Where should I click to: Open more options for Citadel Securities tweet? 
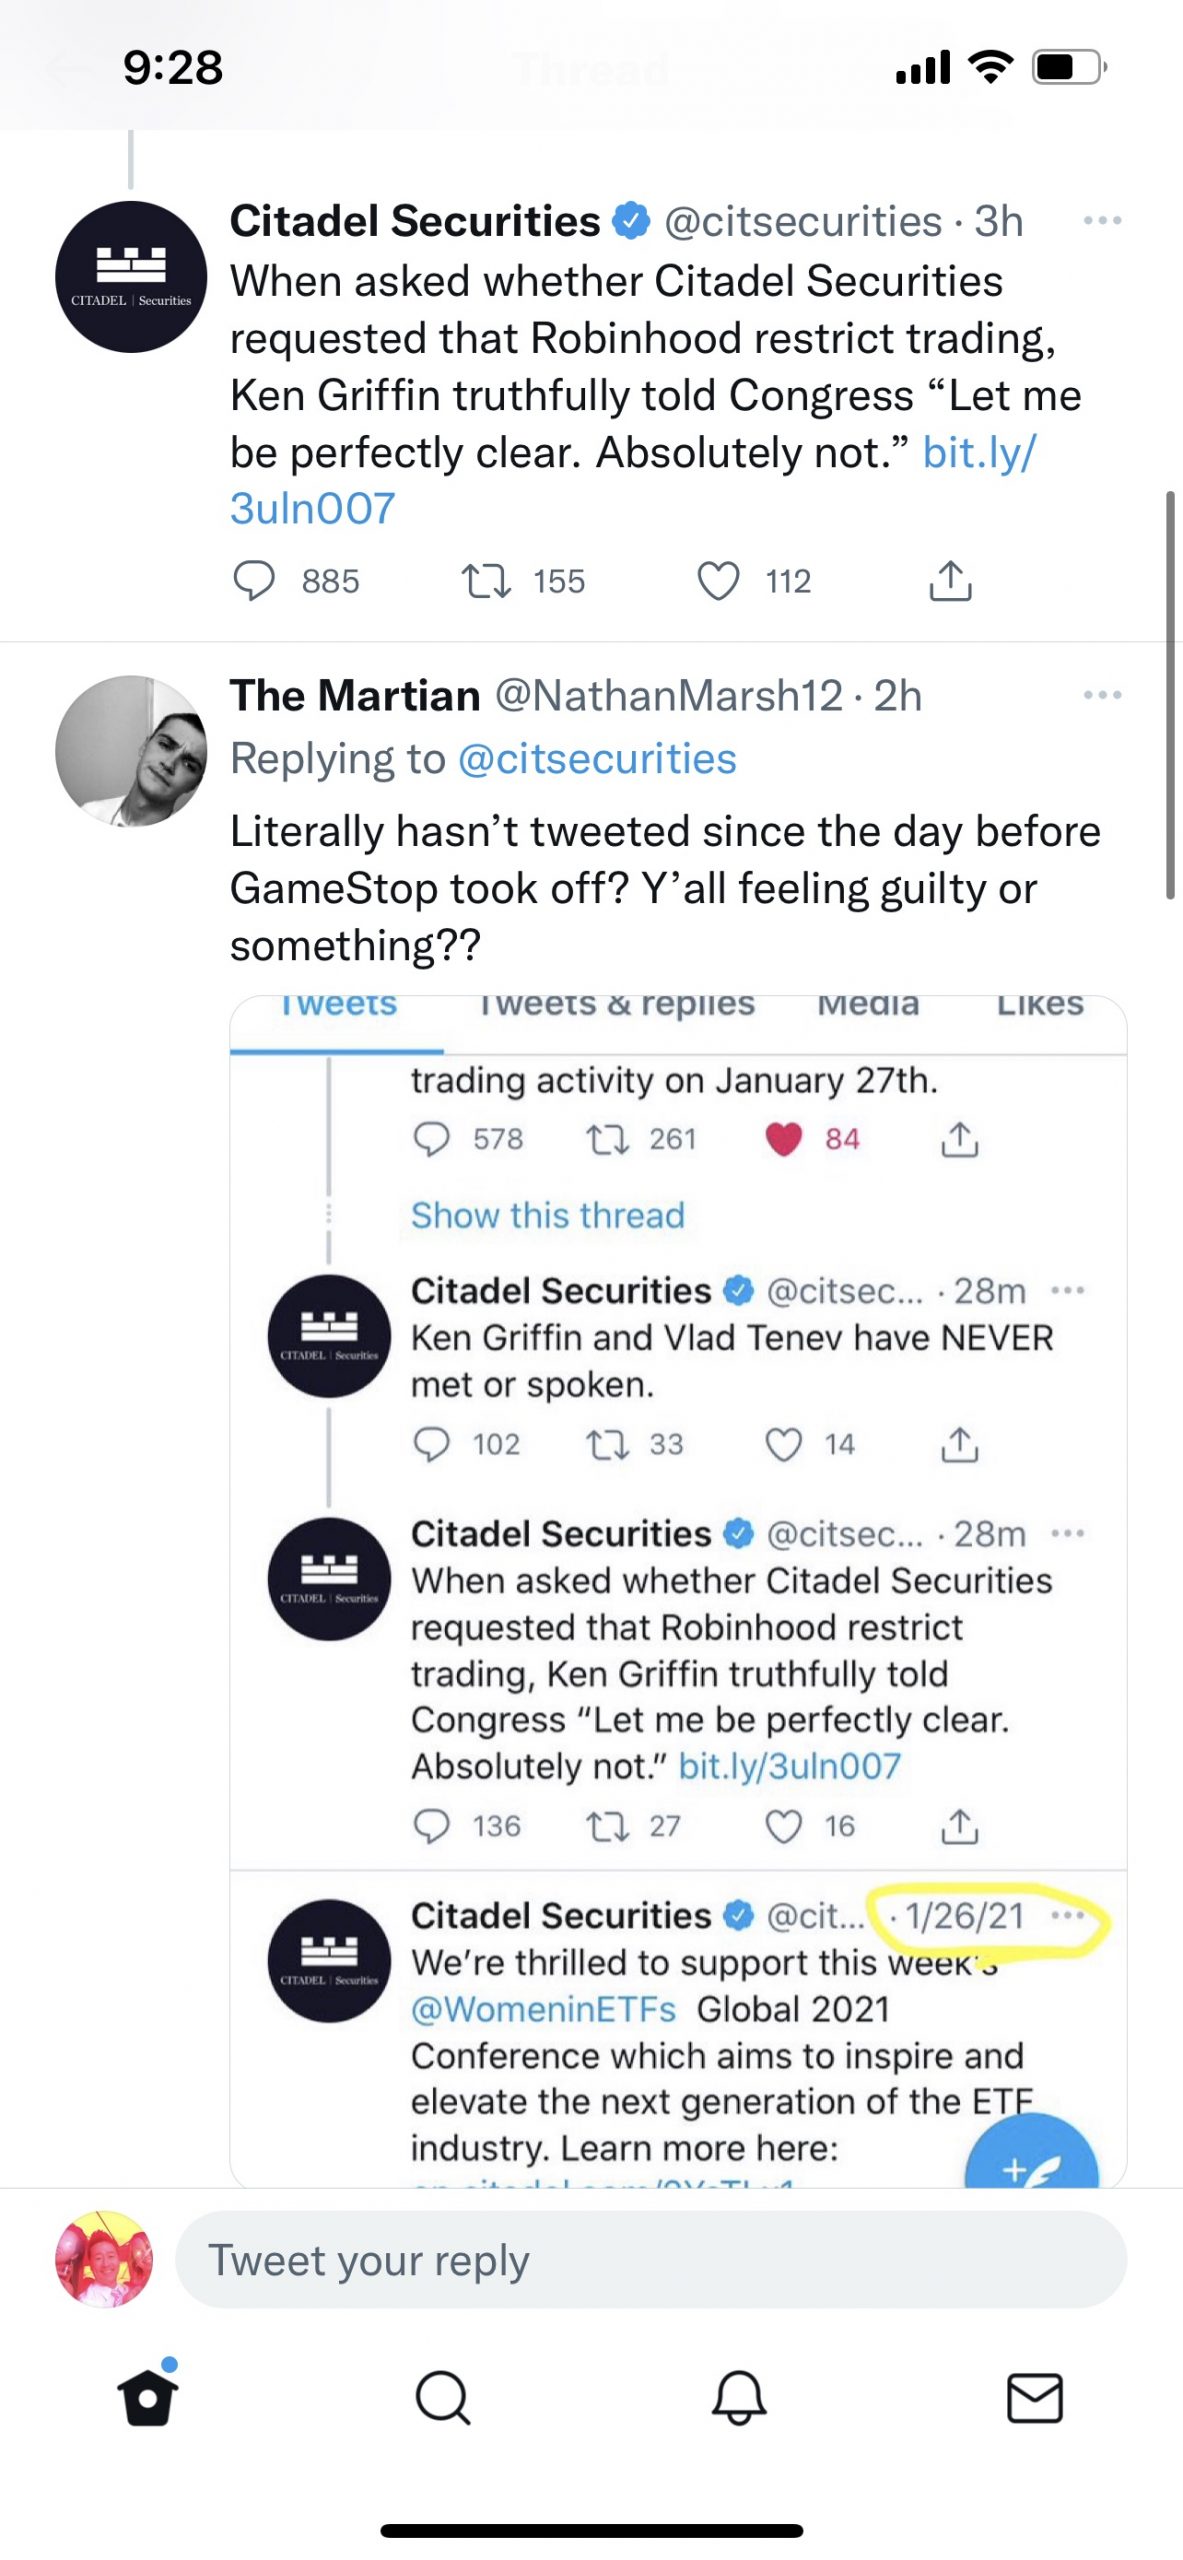pyautogui.click(x=1102, y=221)
